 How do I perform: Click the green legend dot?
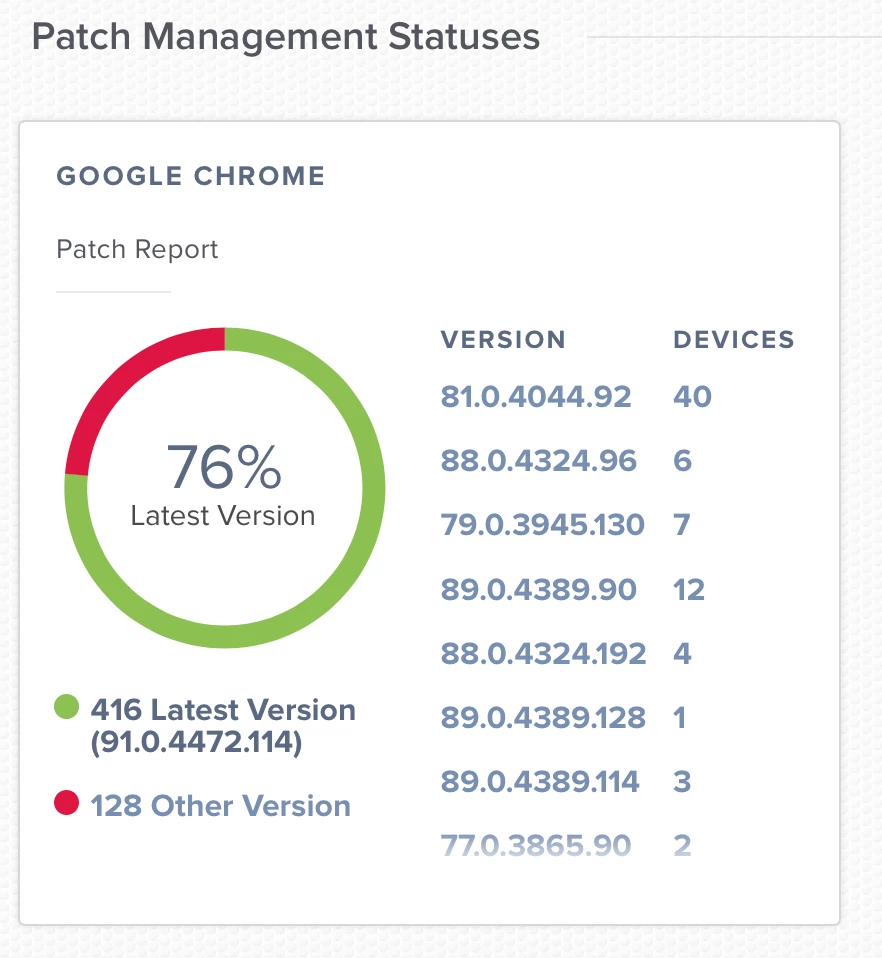point(67,707)
